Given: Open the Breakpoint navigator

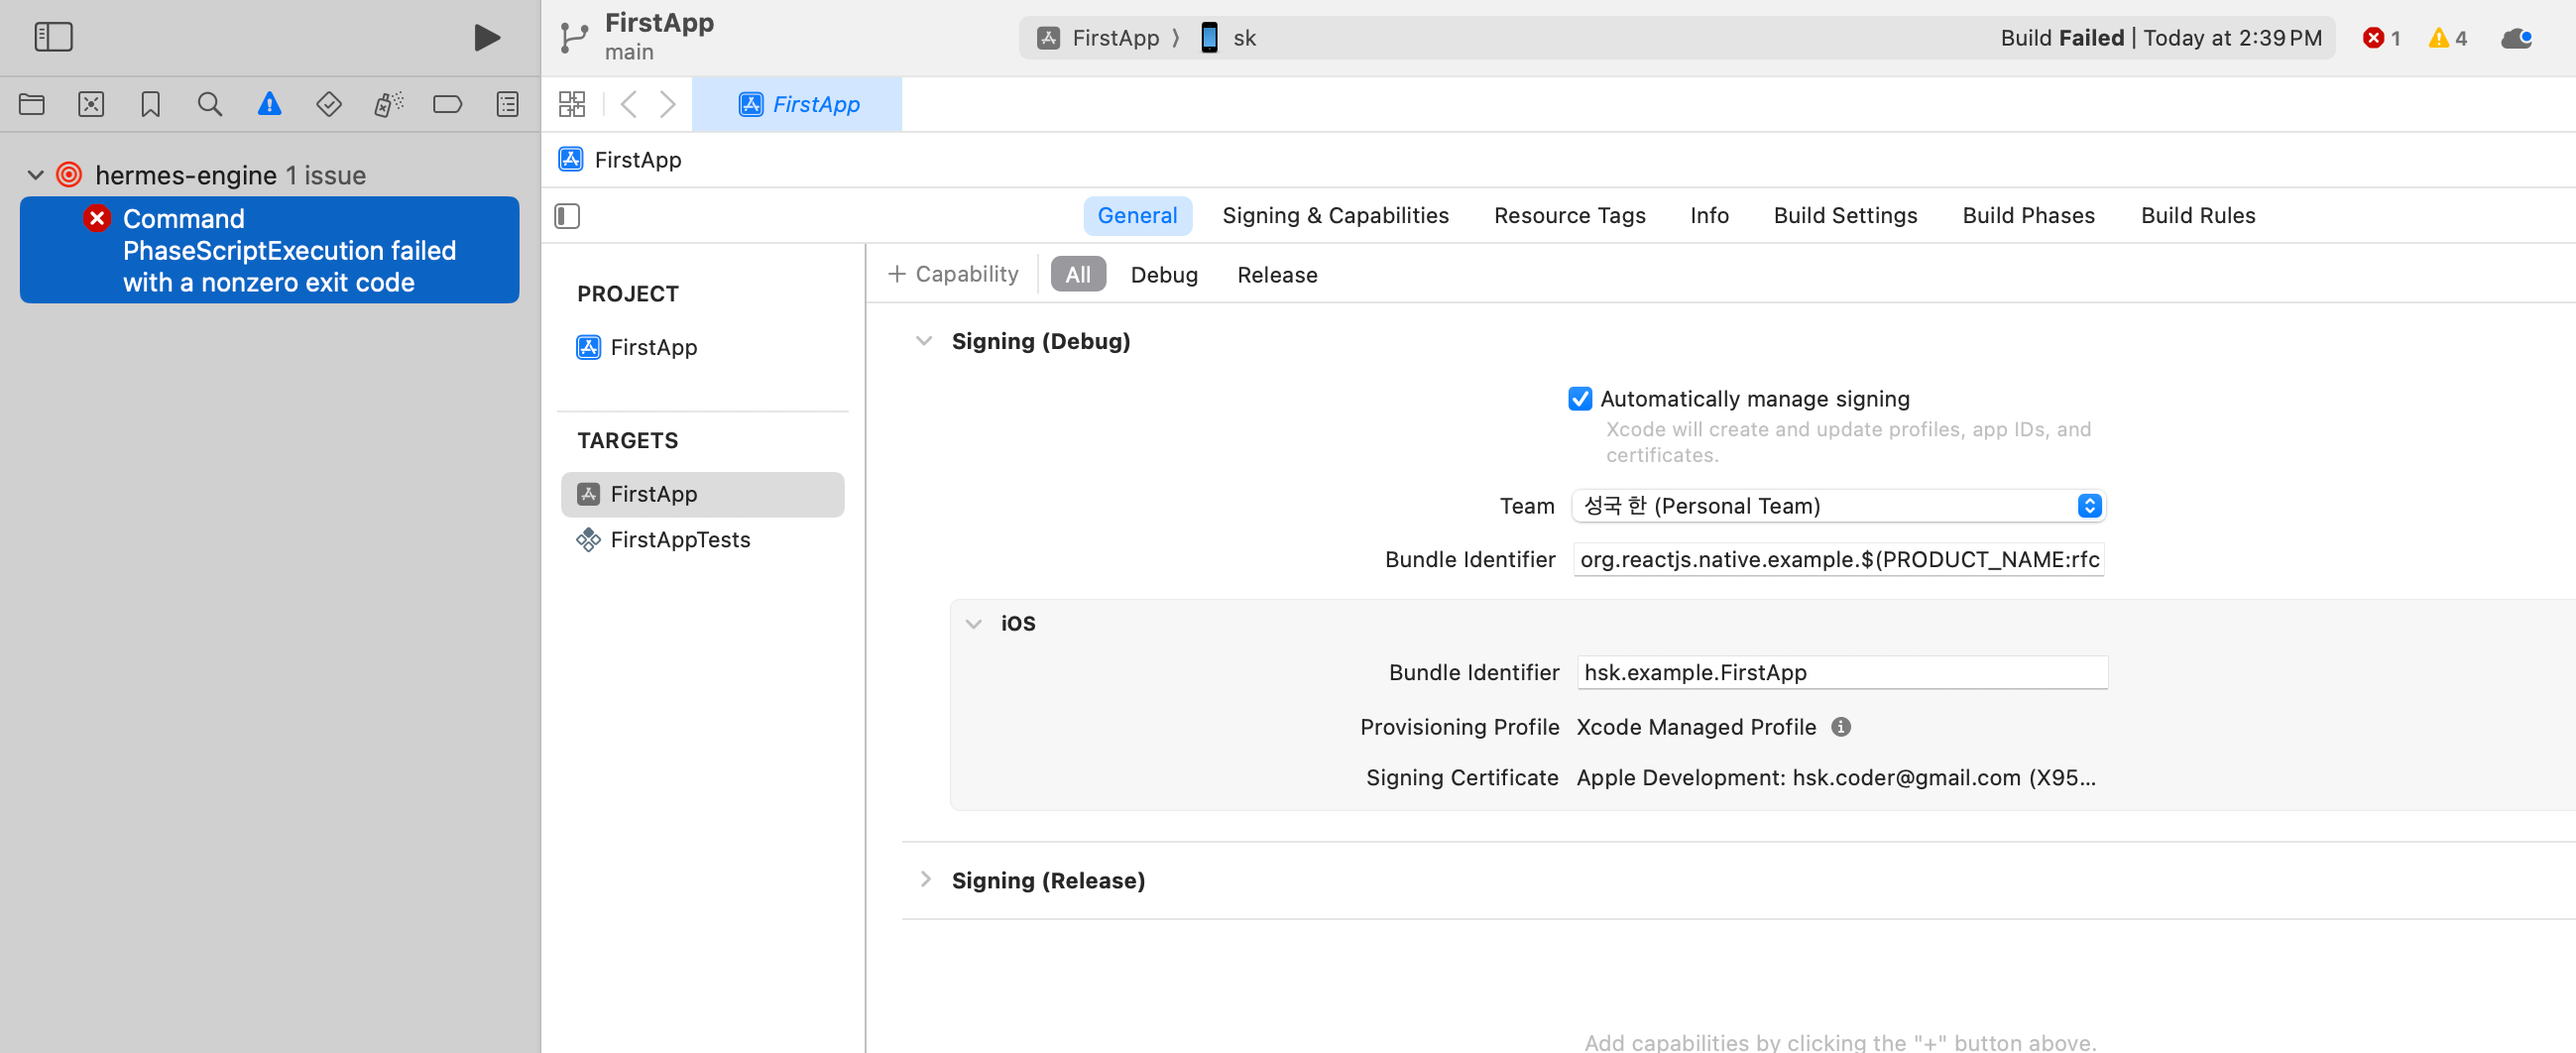Looking at the screenshot, I should pos(447,104).
